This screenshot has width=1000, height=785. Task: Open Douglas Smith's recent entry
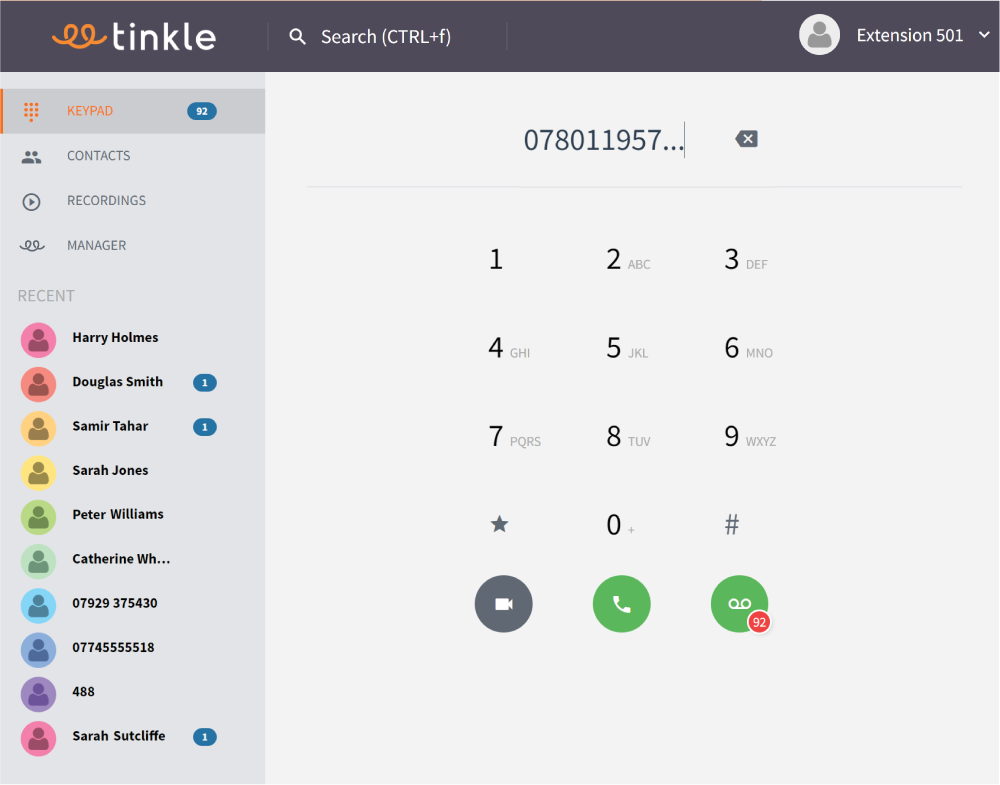(117, 382)
